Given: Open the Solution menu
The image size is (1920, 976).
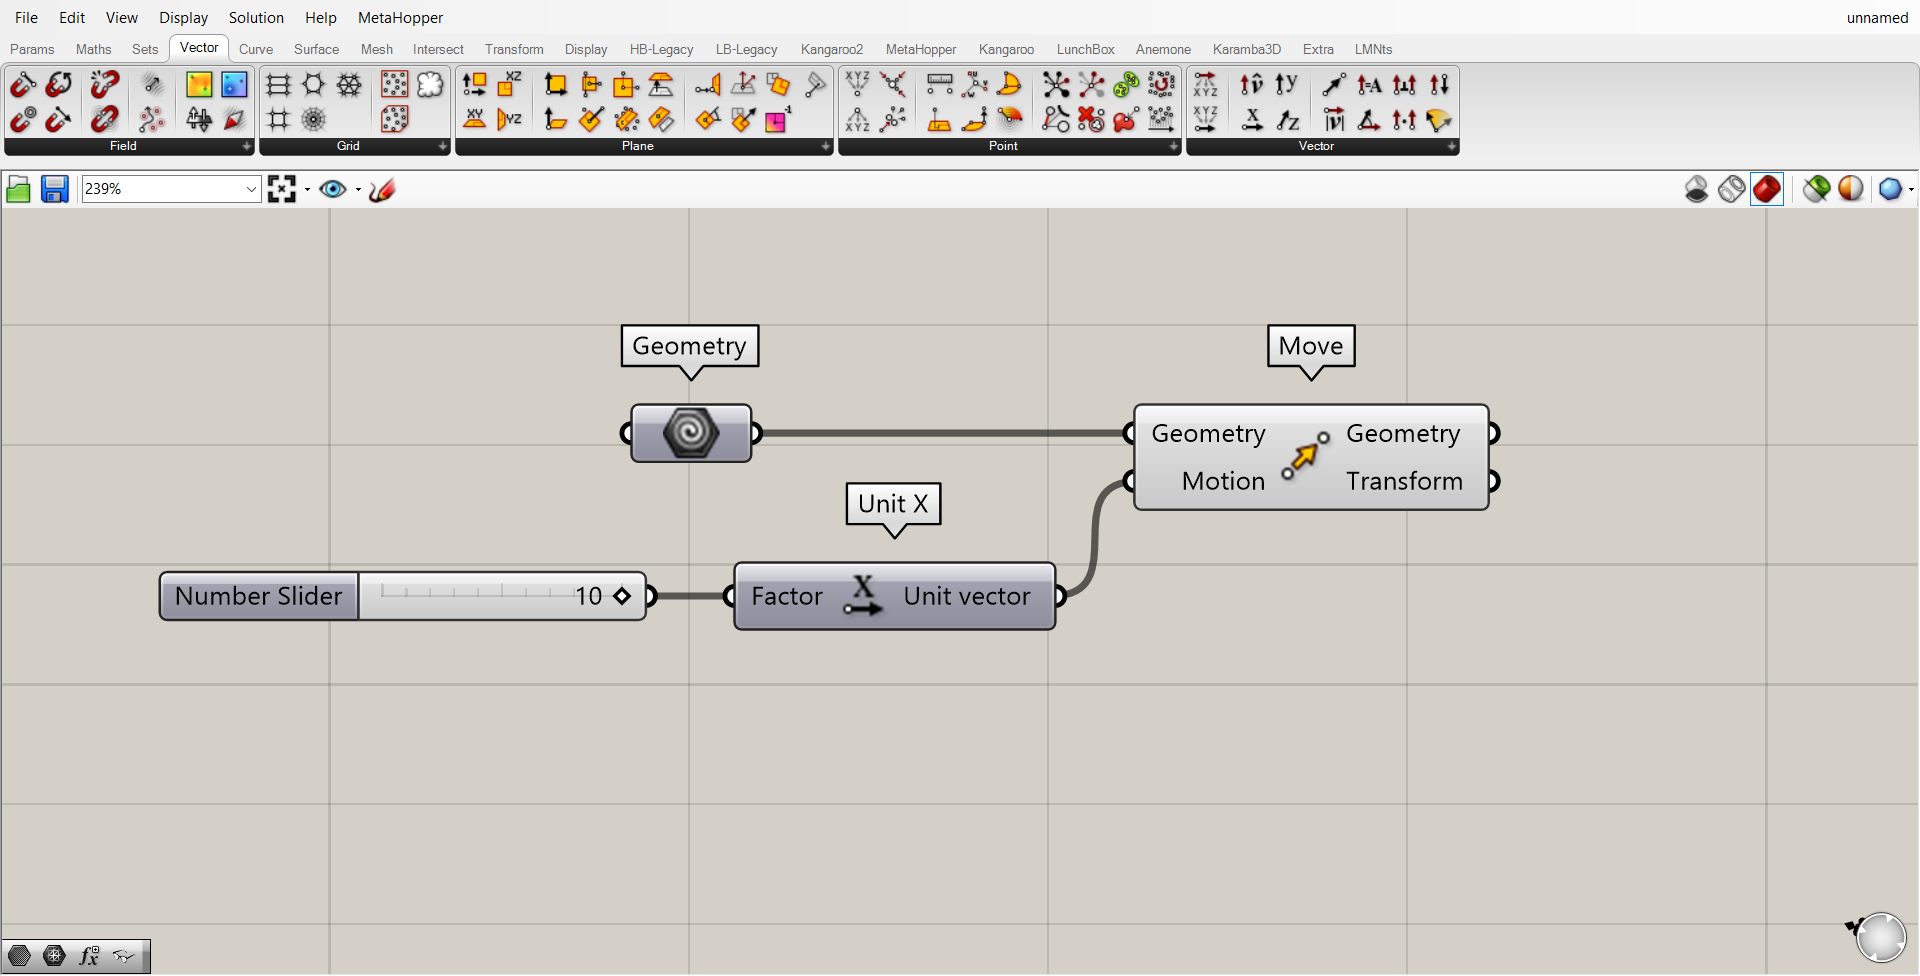Looking at the screenshot, I should coord(256,18).
